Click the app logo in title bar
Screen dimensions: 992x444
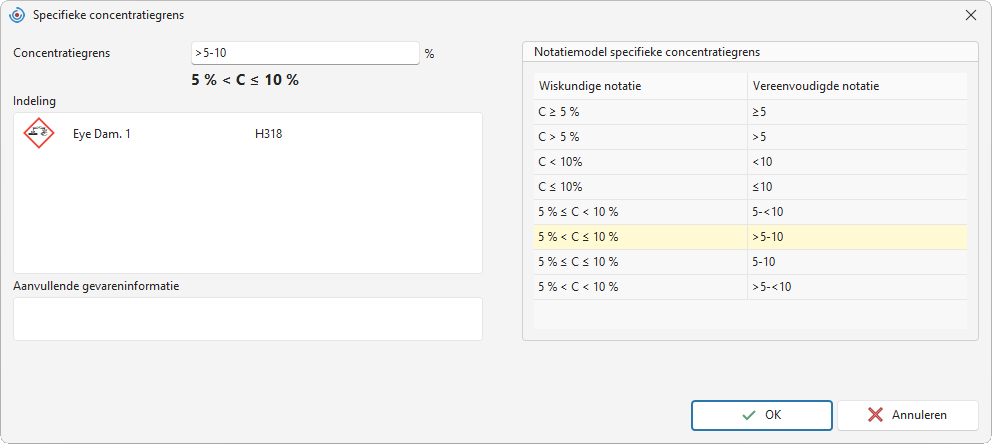click(x=17, y=15)
